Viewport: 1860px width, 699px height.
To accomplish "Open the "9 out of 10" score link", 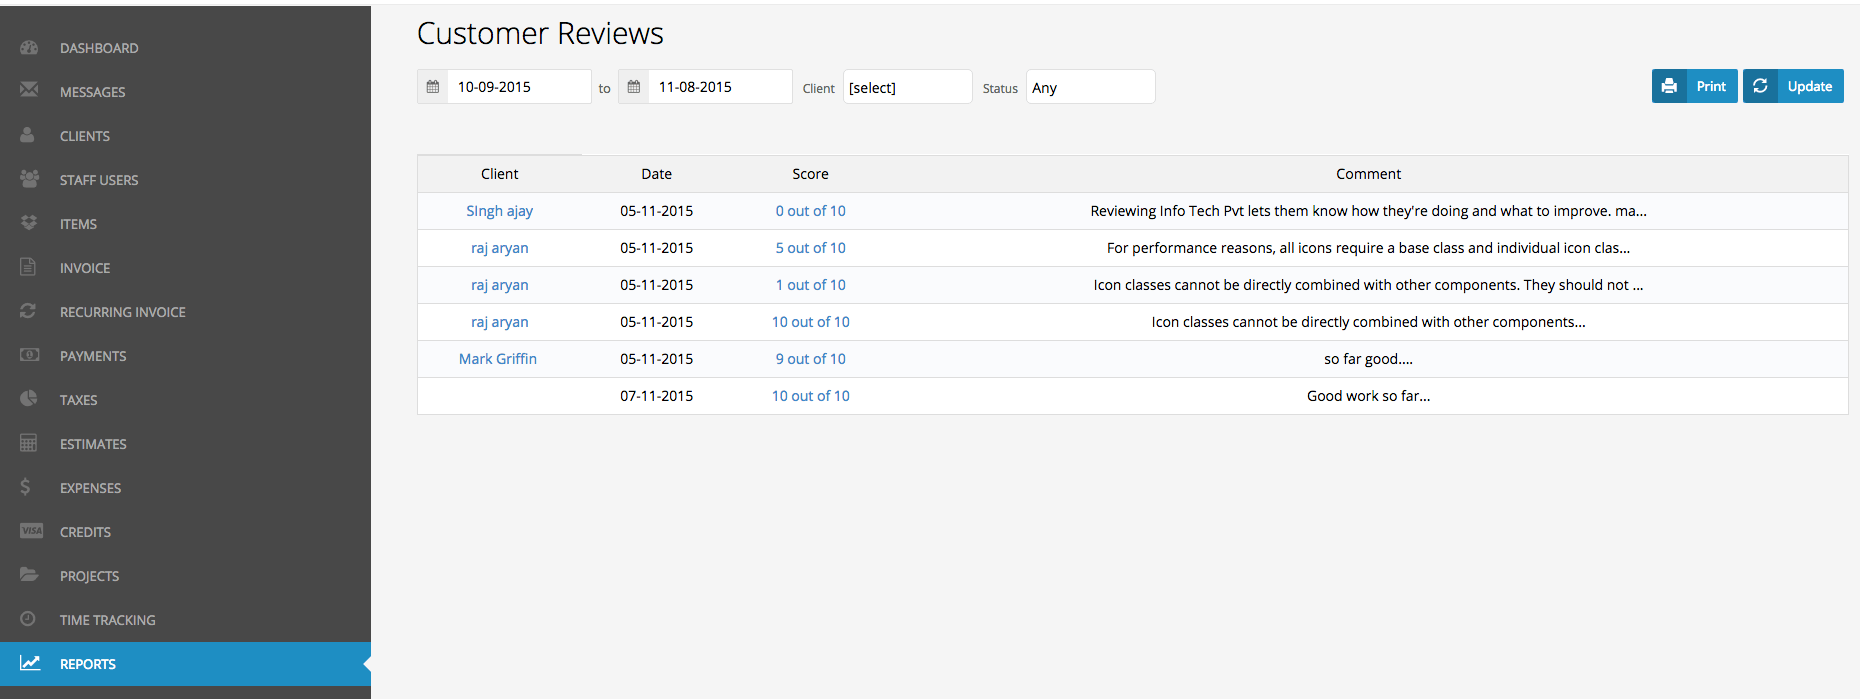I will coord(810,359).
